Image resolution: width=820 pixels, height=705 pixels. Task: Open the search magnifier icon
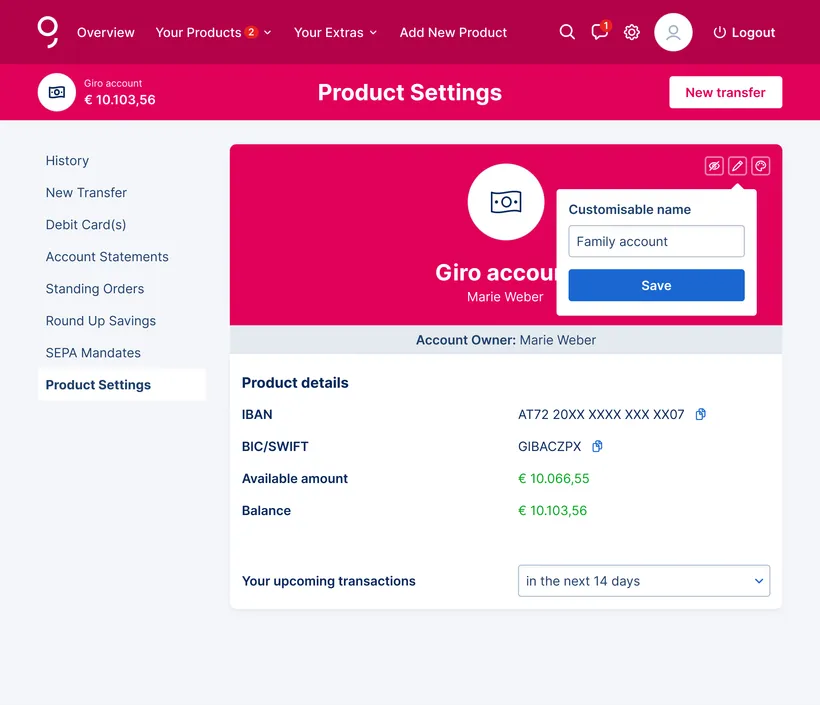click(x=567, y=32)
